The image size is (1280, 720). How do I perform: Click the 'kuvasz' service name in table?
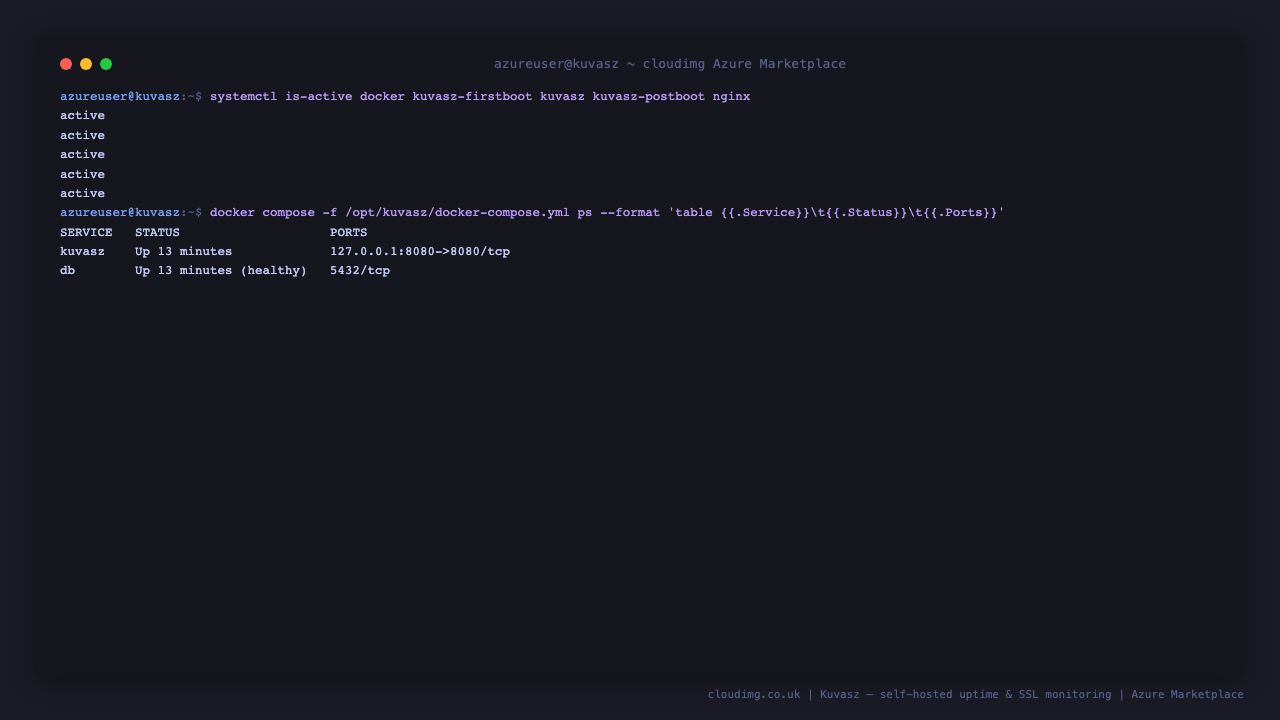pos(82,252)
